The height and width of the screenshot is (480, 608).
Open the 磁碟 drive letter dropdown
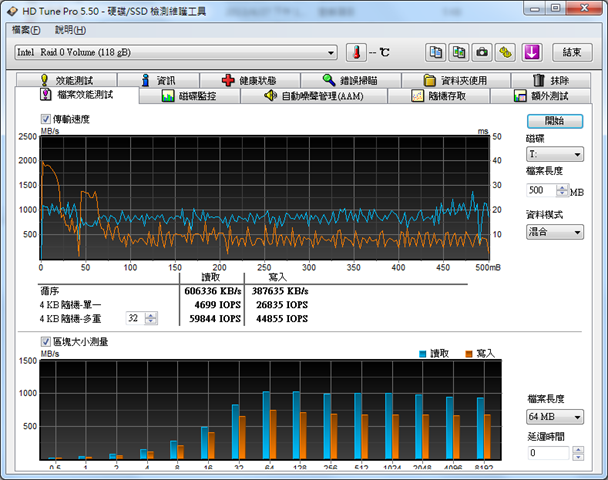[555, 156]
